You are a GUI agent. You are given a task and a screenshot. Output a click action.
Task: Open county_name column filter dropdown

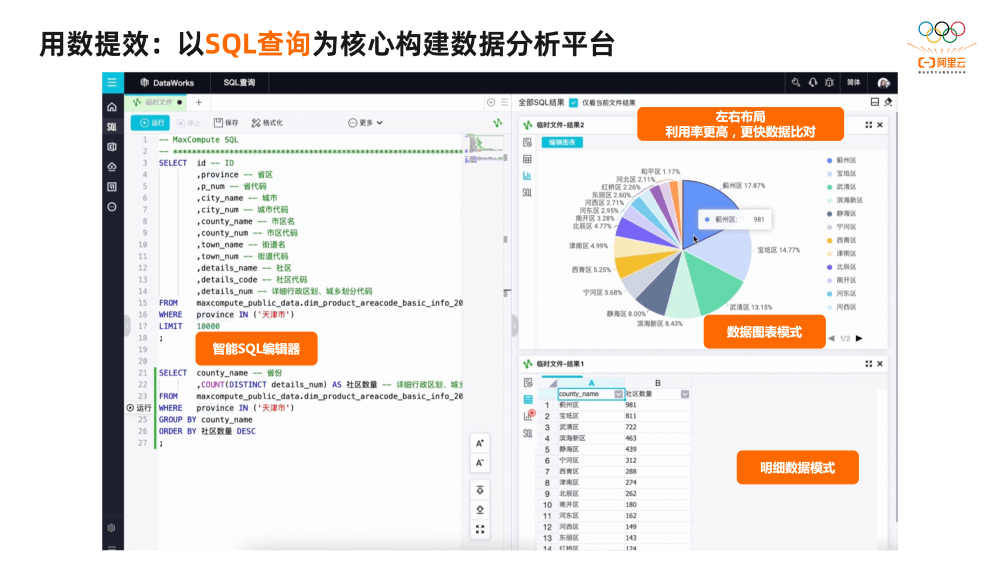pos(619,394)
